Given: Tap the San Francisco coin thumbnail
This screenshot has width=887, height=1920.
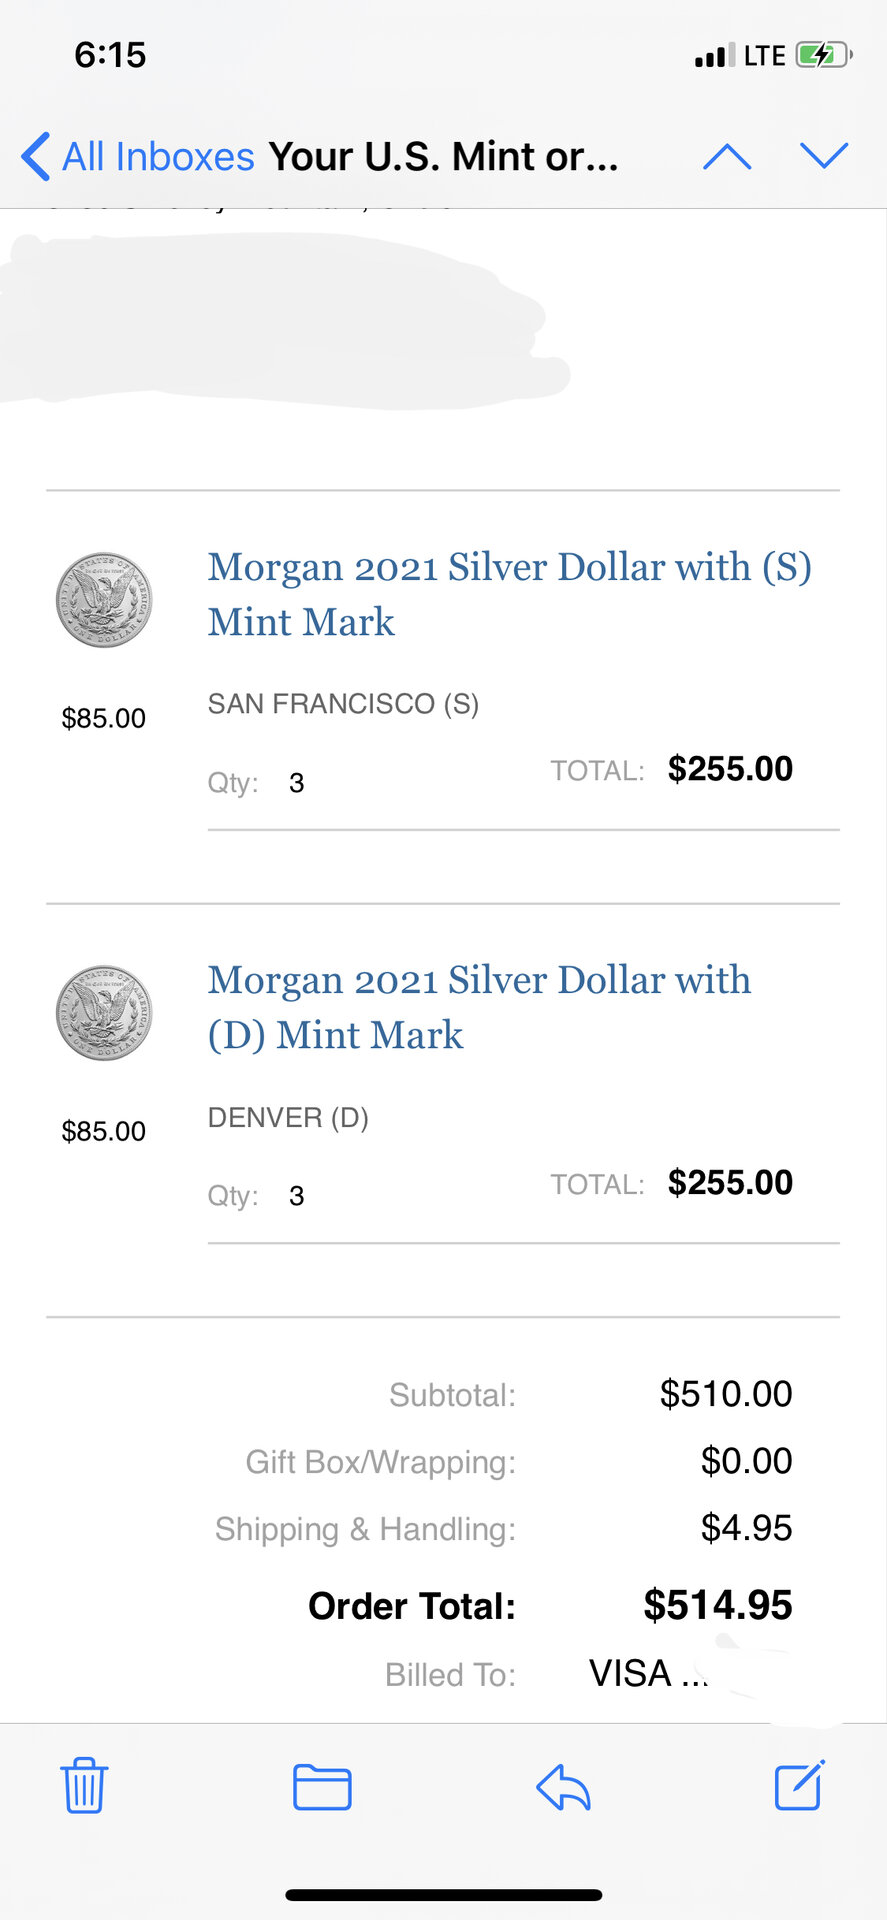Looking at the screenshot, I should pyautogui.click(x=104, y=600).
